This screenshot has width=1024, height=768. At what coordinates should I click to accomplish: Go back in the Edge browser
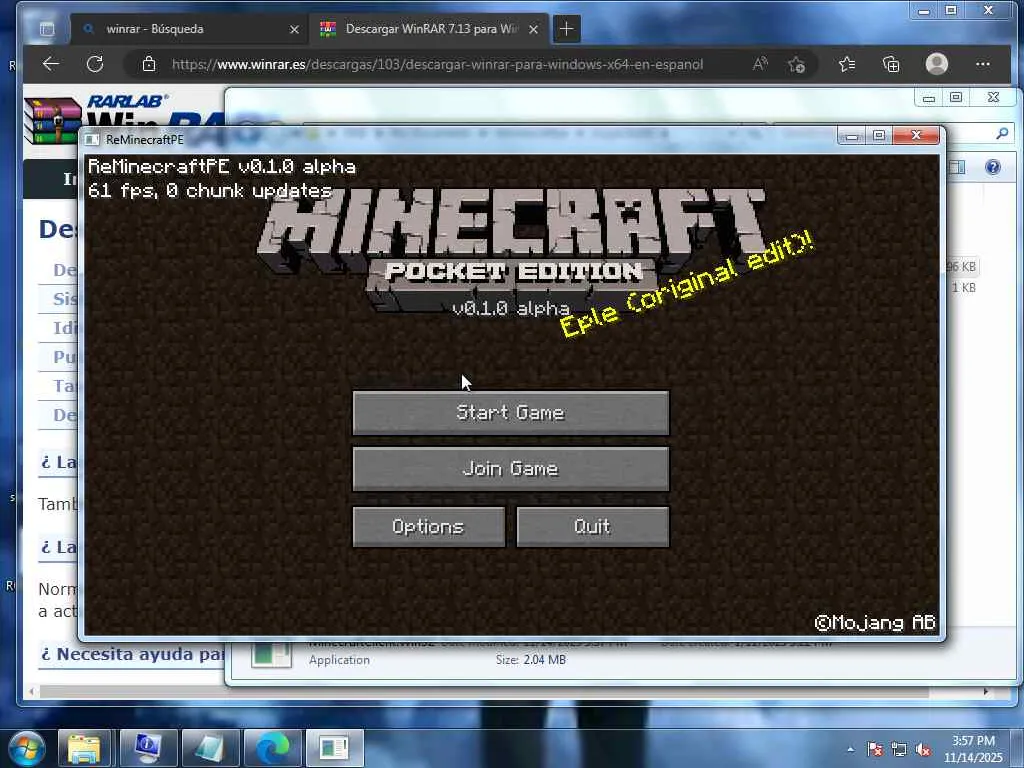point(51,64)
